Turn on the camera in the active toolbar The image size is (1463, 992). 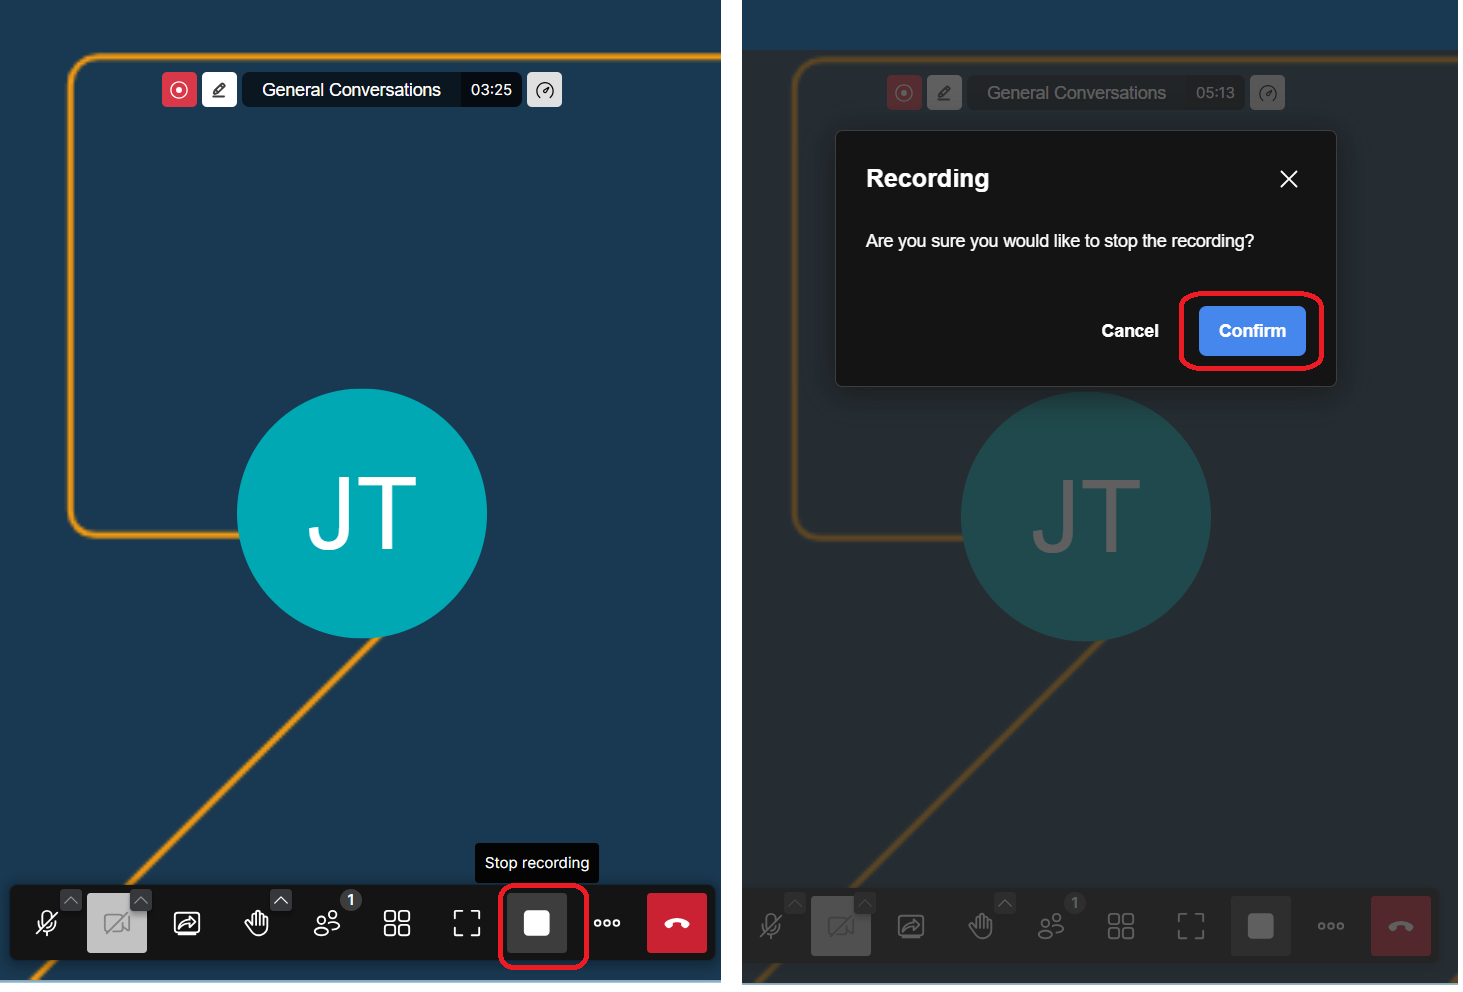click(116, 923)
